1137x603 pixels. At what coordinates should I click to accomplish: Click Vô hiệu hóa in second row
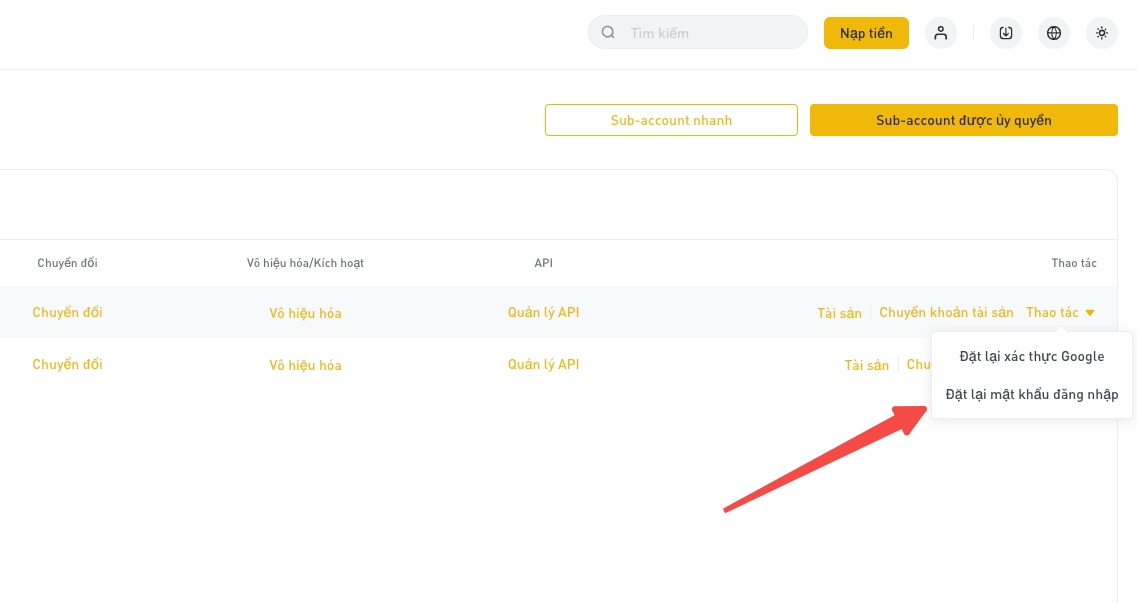pos(305,365)
